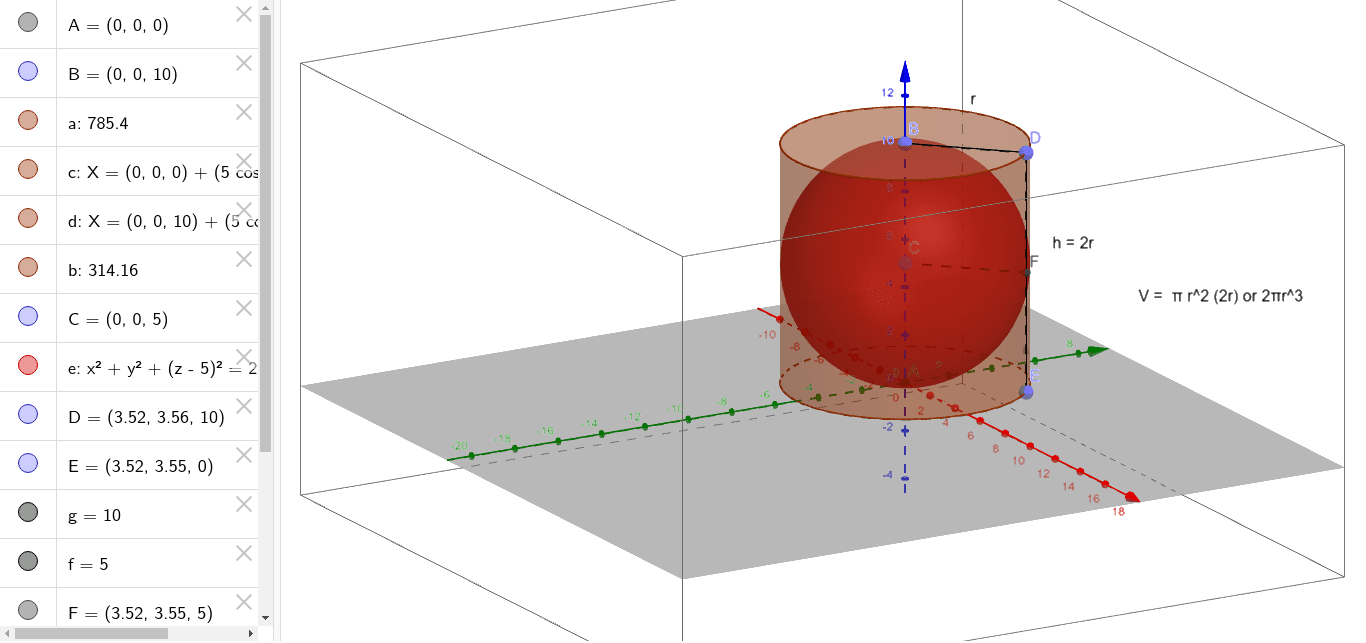Image resolution: width=1366 pixels, height=643 pixels.
Task: Delete point F with its X icon
Action: pos(243,602)
